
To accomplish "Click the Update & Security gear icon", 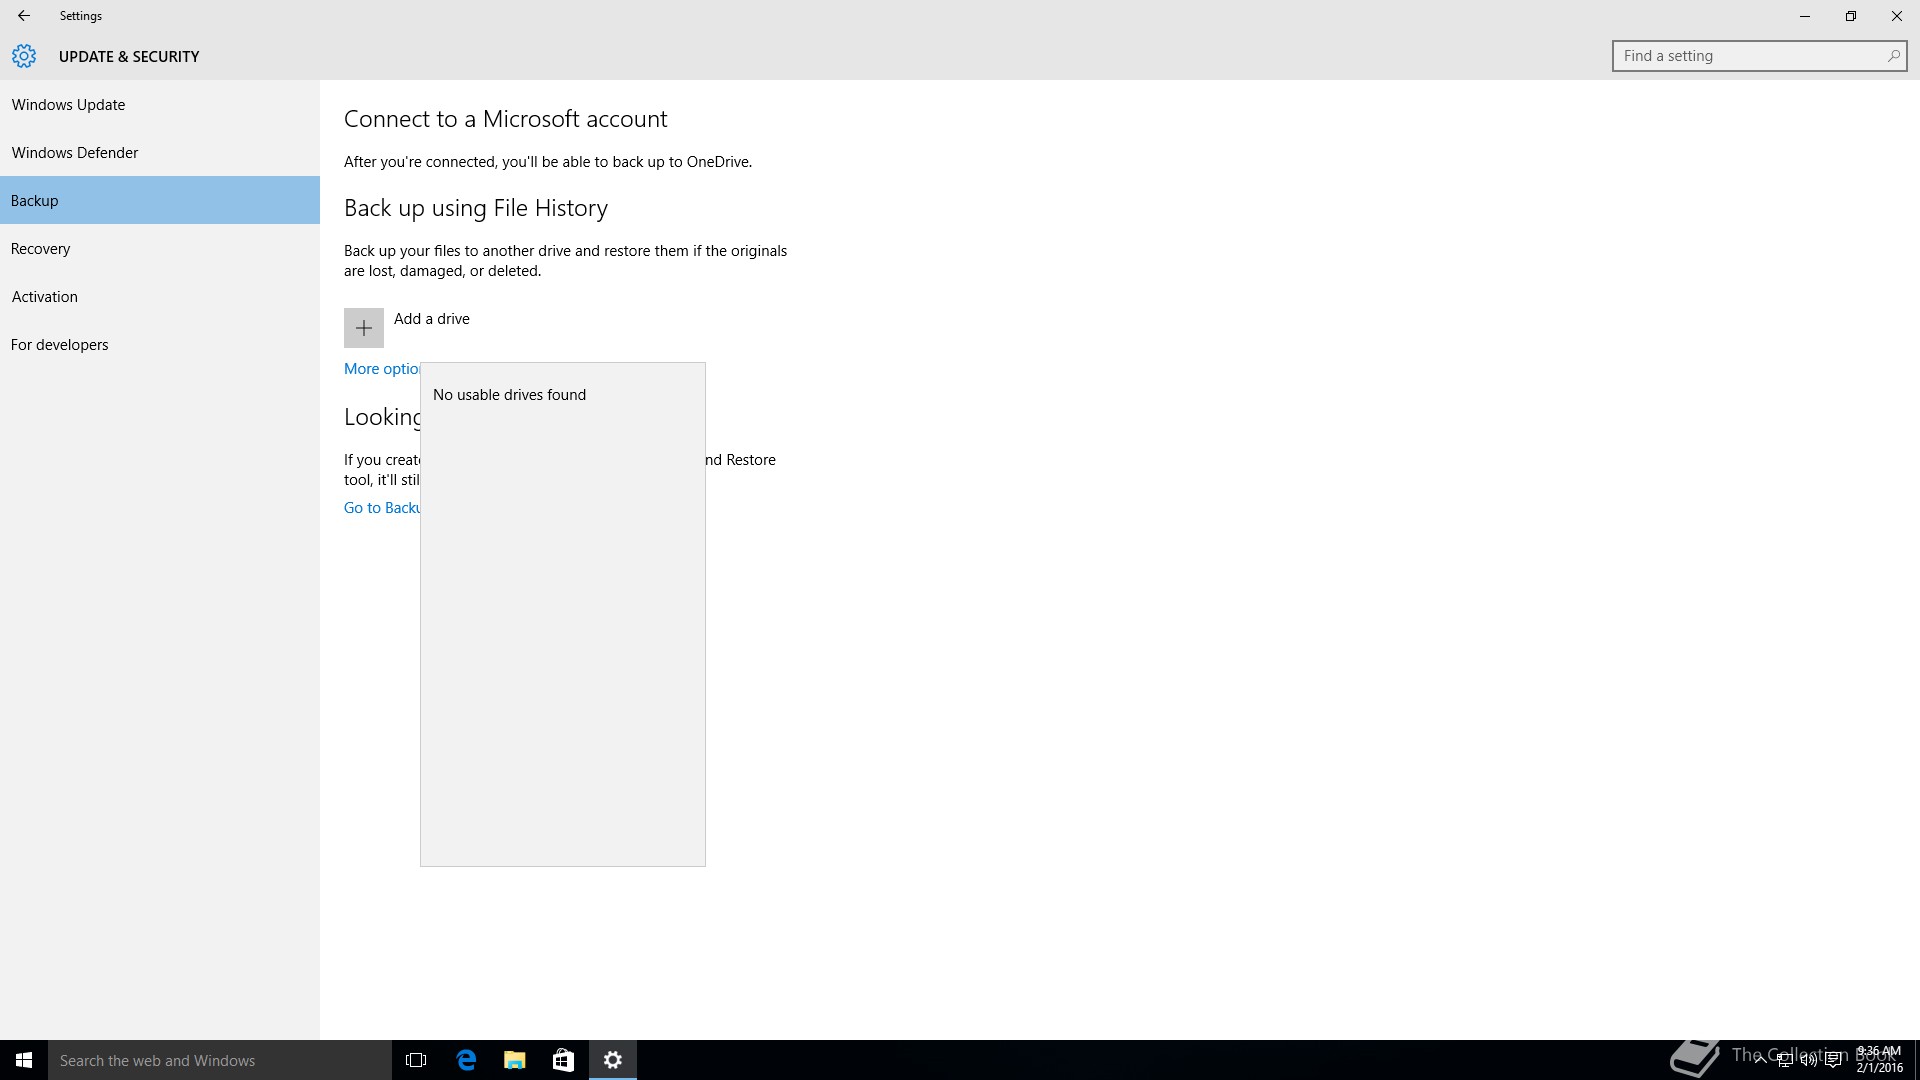I will (x=24, y=56).
